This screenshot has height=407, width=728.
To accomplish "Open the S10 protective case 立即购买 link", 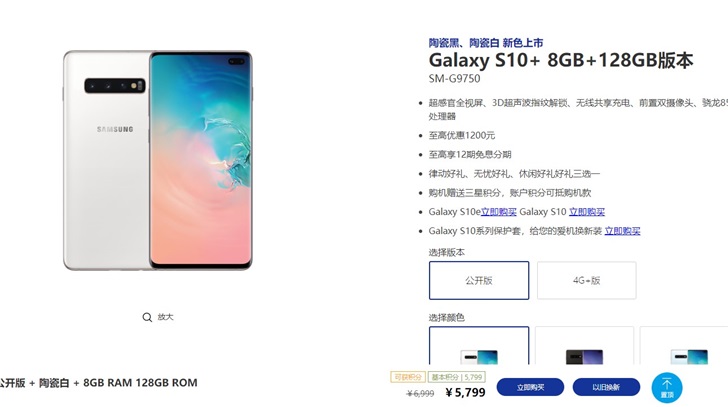I will point(622,231).
